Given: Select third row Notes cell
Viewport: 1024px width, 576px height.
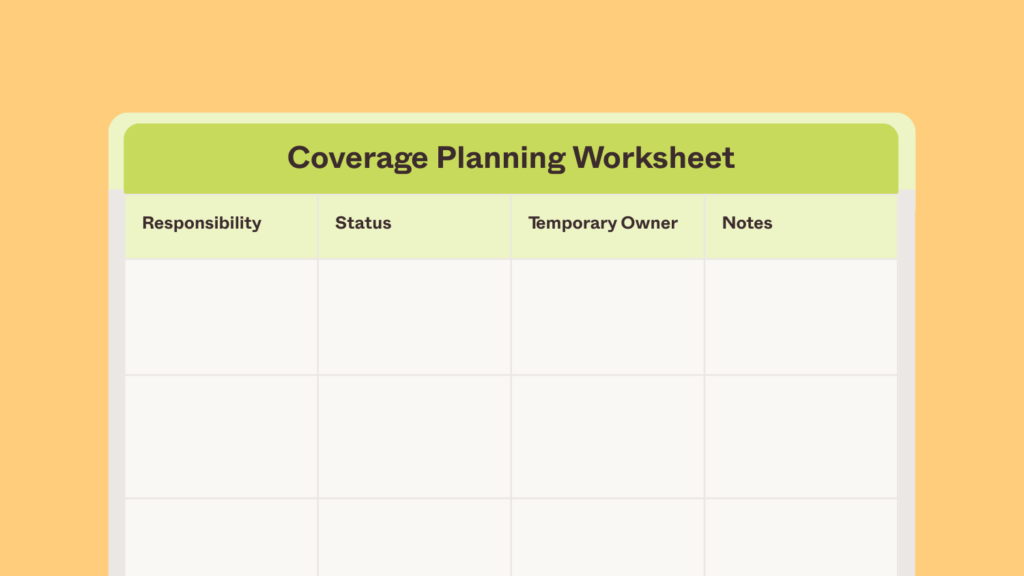Looking at the screenshot, I should [800, 538].
